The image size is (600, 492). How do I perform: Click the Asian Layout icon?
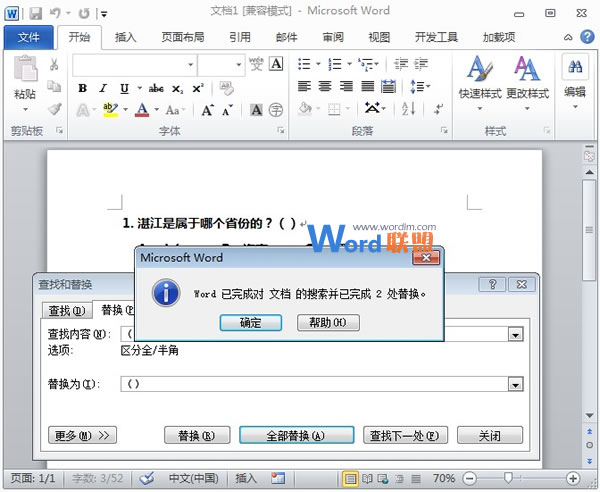[x=372, y=108]
